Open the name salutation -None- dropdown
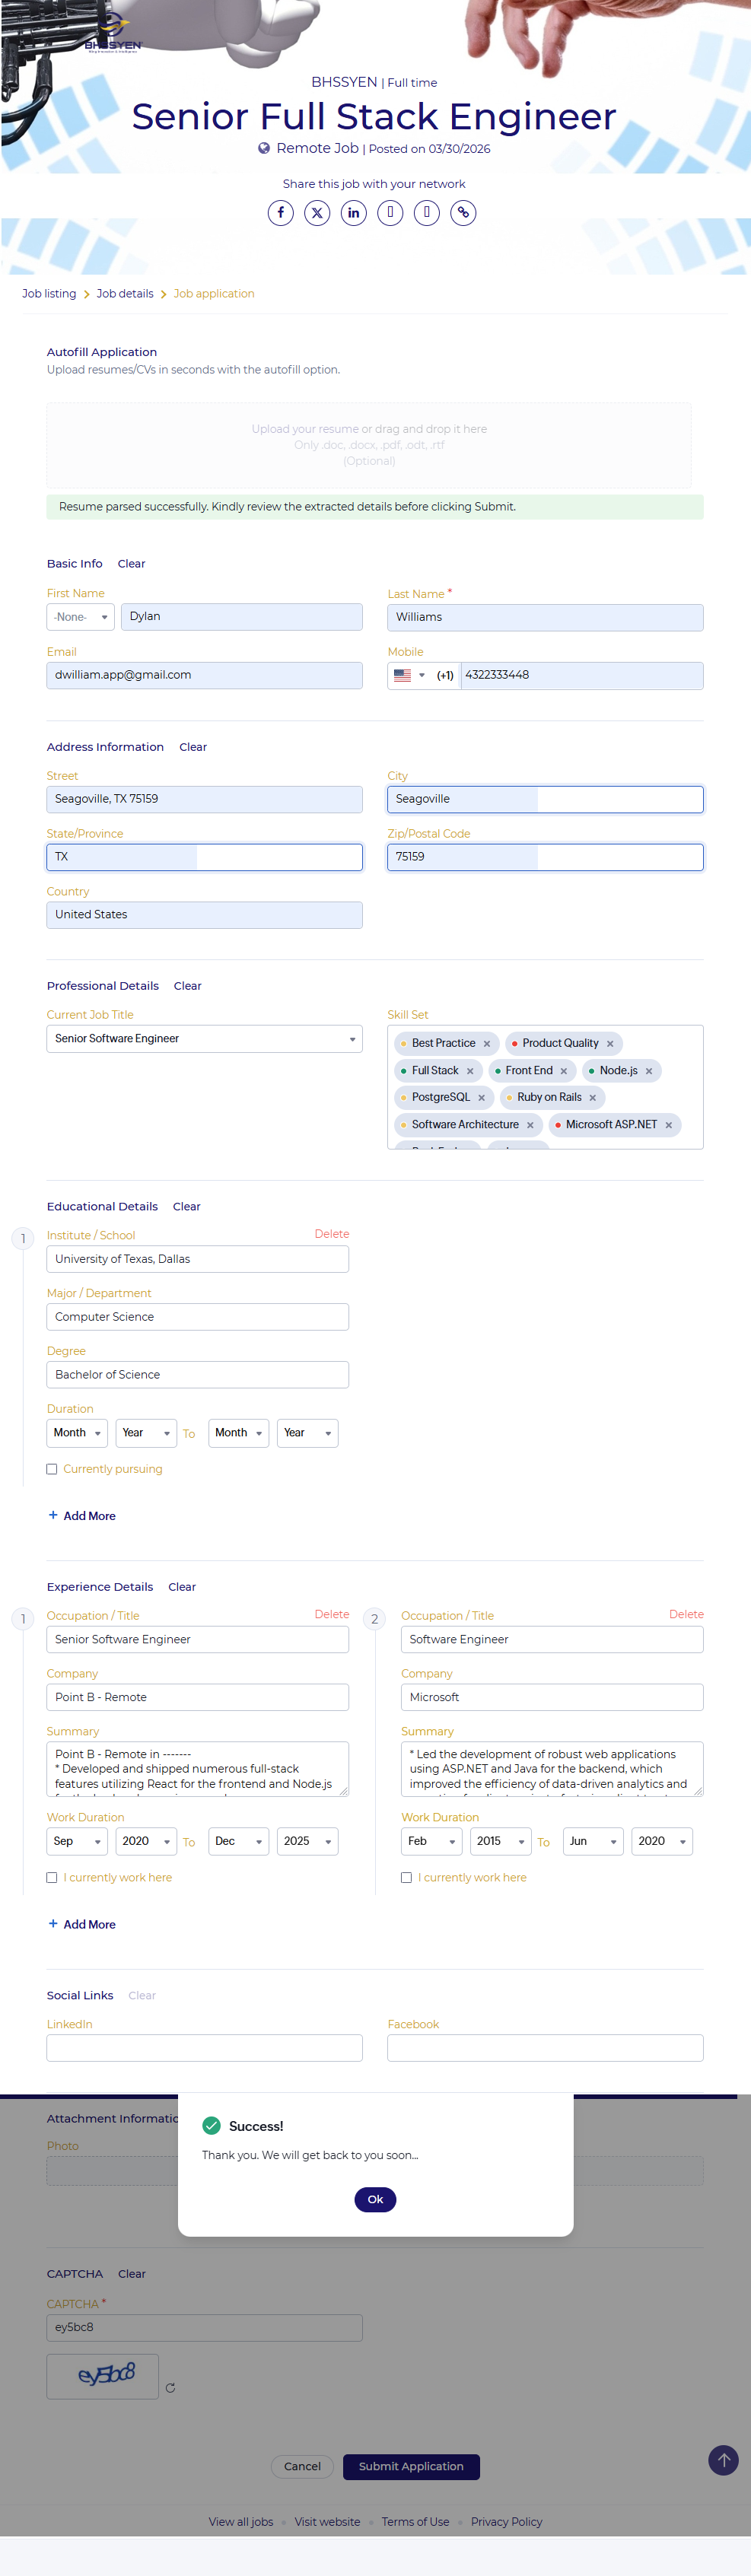 click(80, 617)
